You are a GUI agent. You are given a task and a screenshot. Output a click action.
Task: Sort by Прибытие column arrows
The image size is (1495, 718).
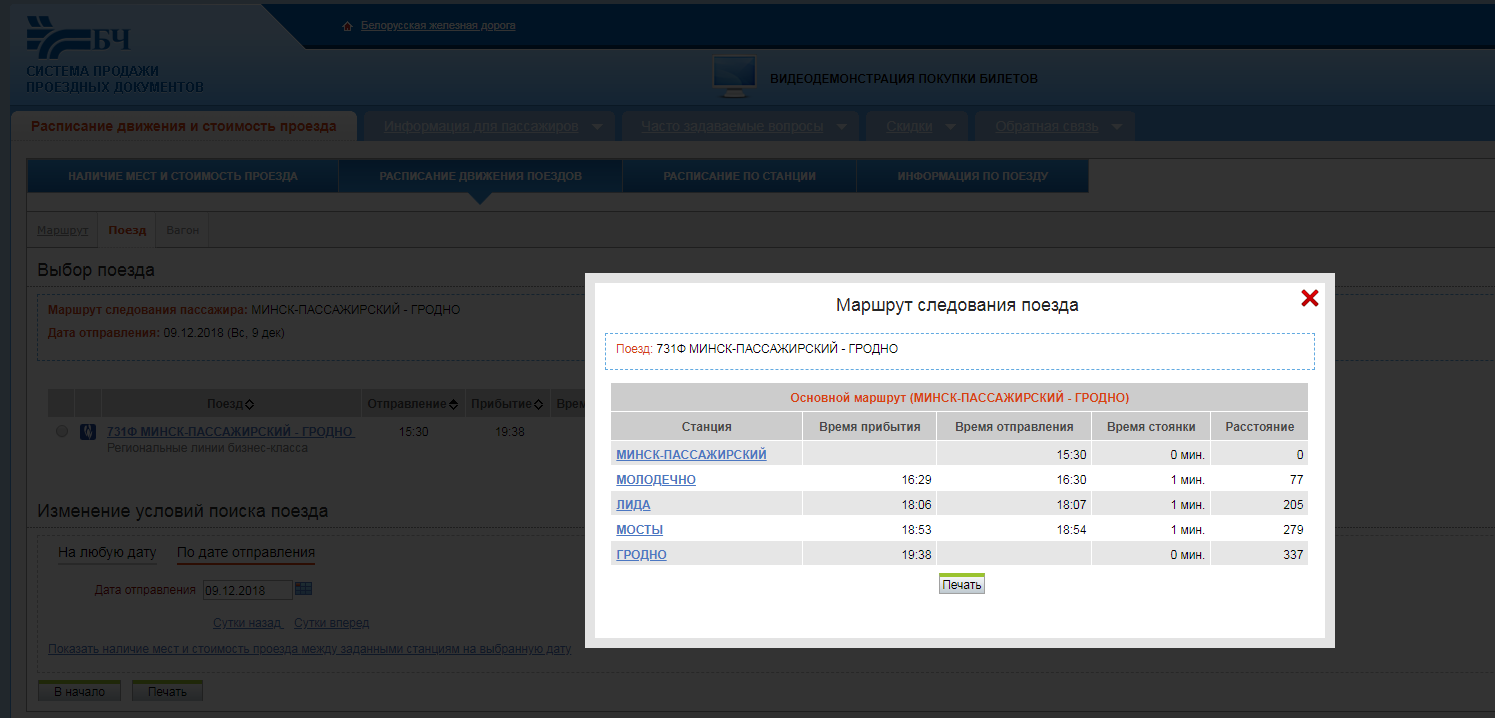point(538,404)
